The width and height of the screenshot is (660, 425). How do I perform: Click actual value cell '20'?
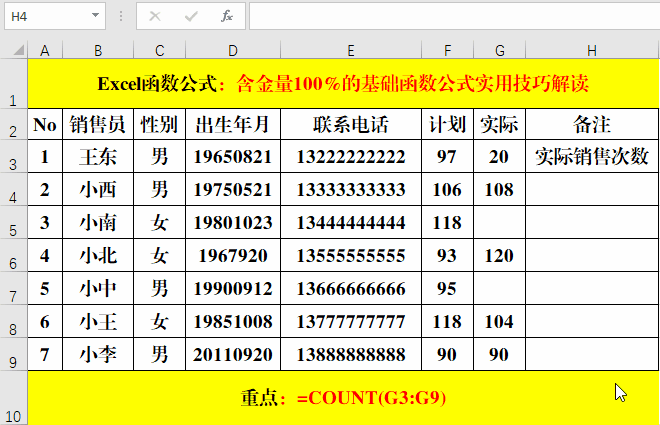(500, 156)
